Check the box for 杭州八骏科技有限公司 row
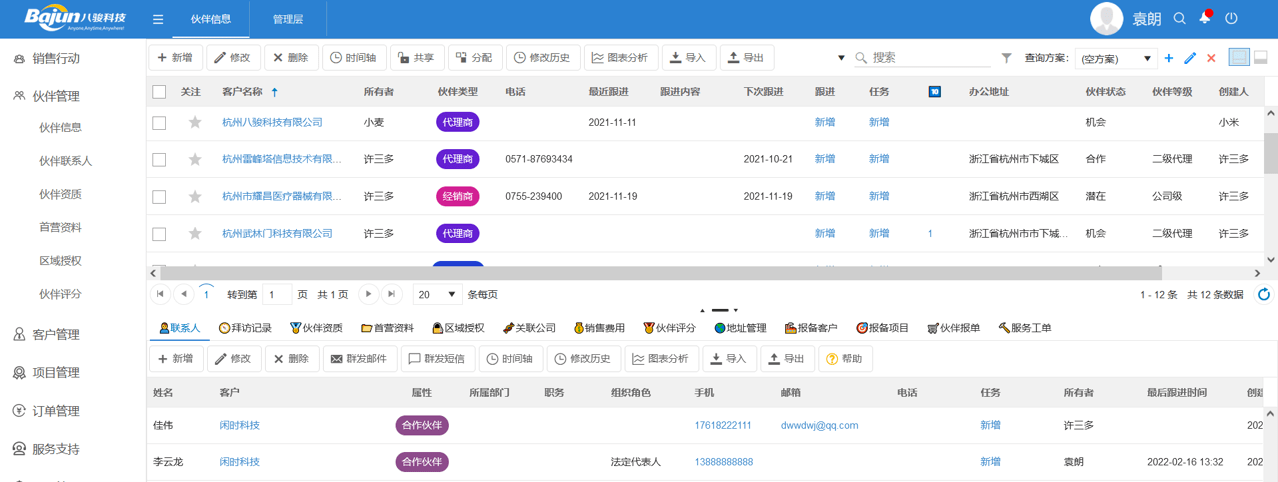 (159, 122)
